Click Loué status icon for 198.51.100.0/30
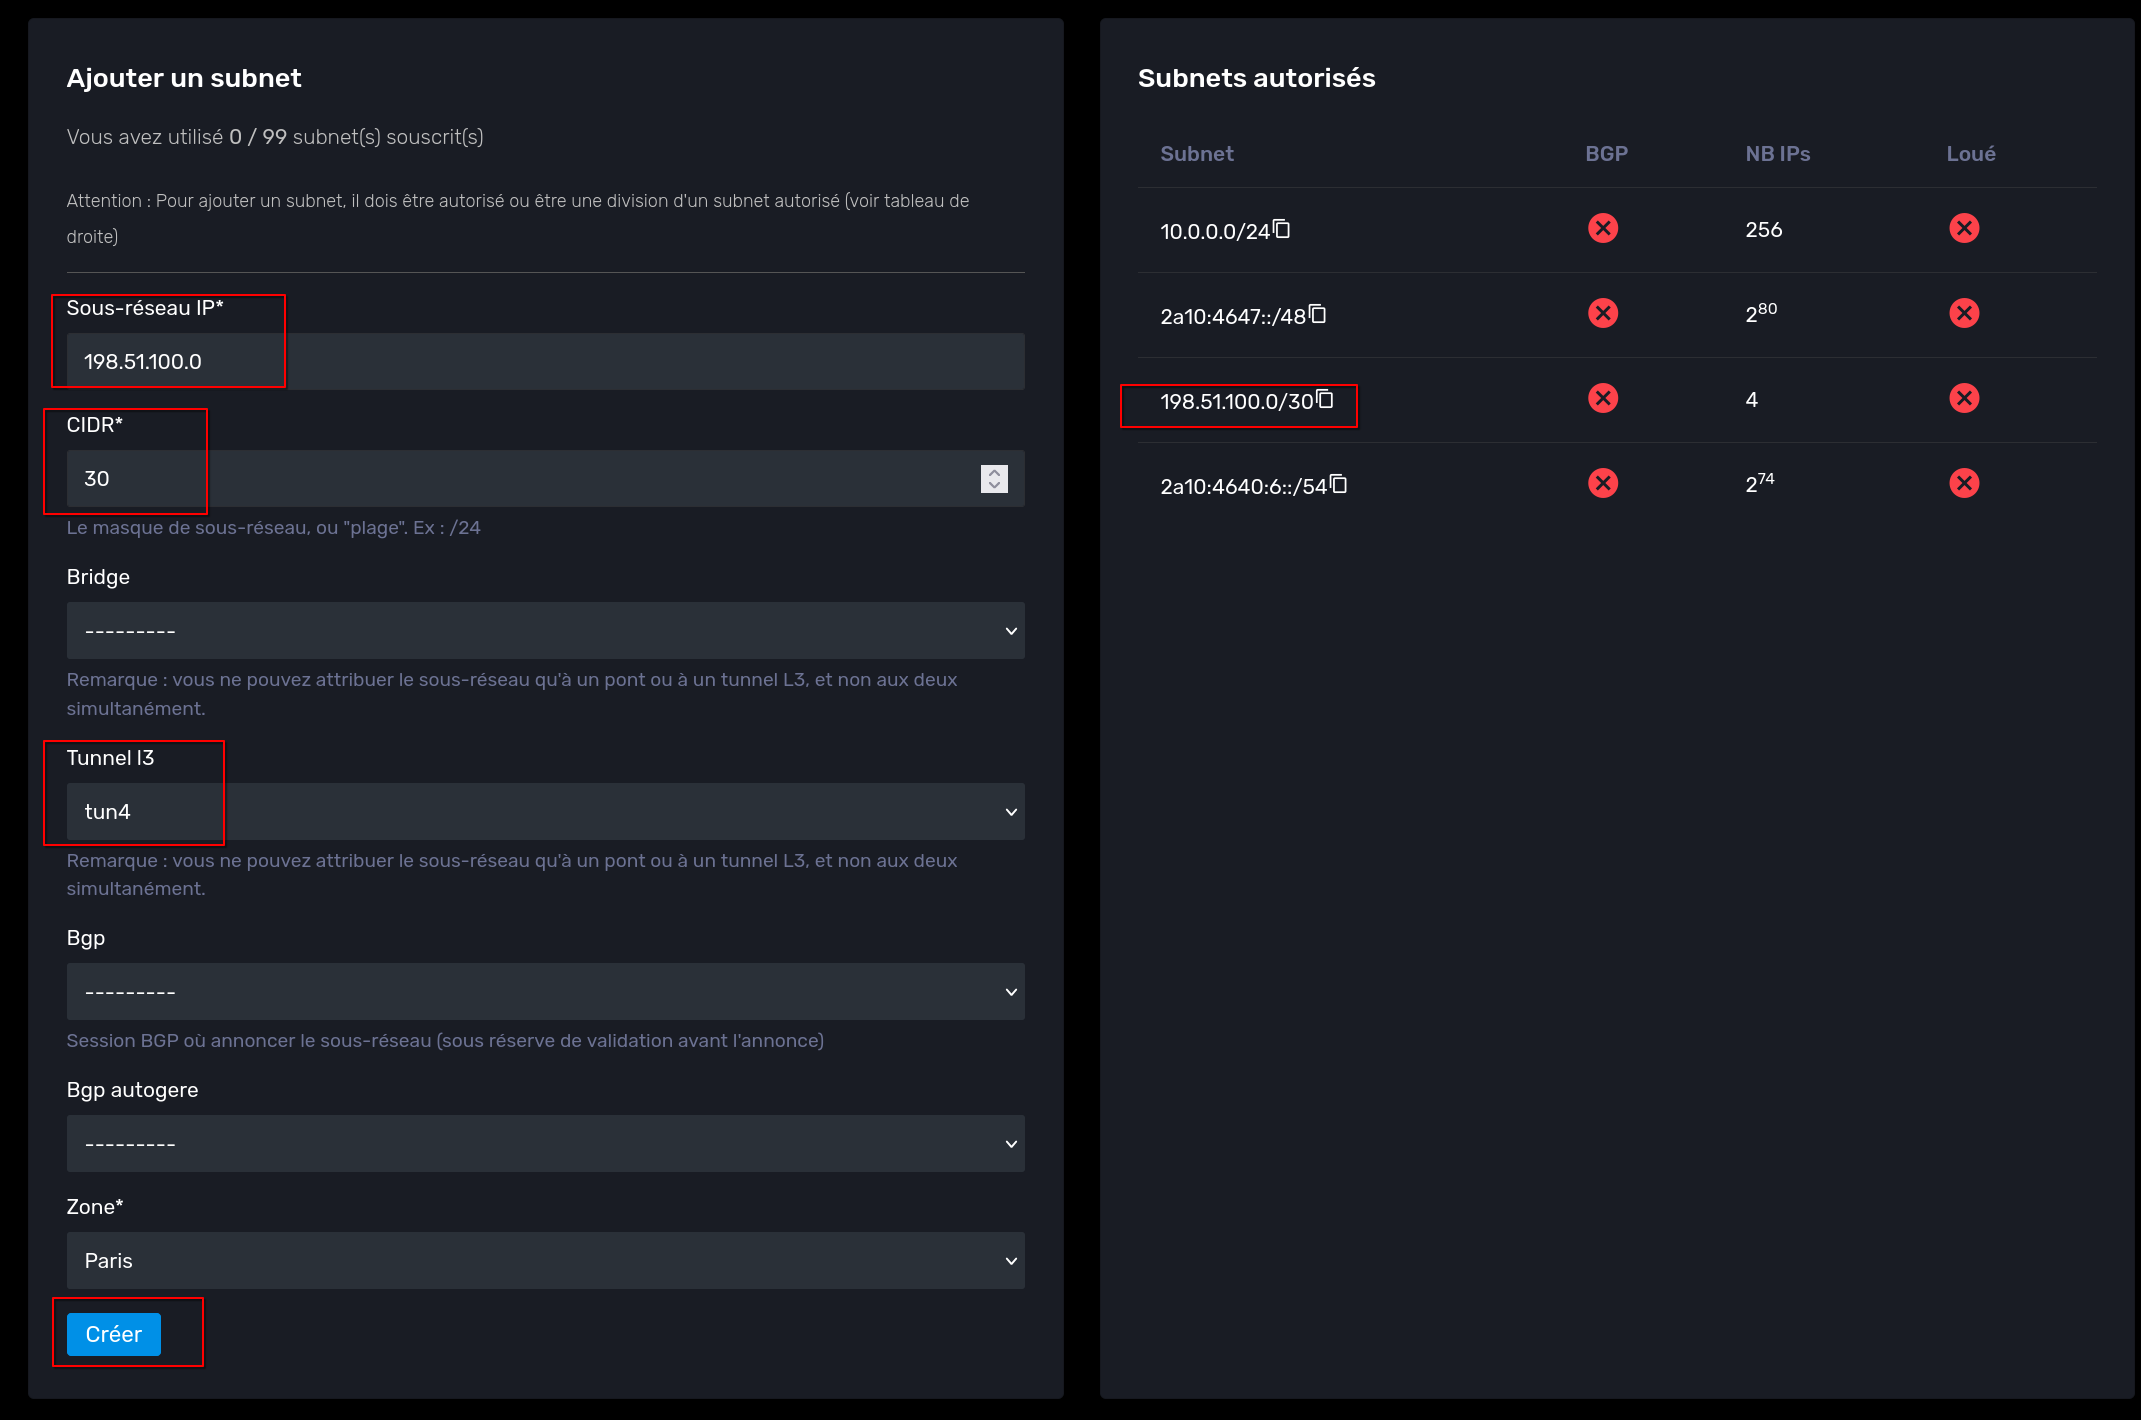Image resolution: width=2141 pixels, height=1420 pixels. coord(1963,399)
